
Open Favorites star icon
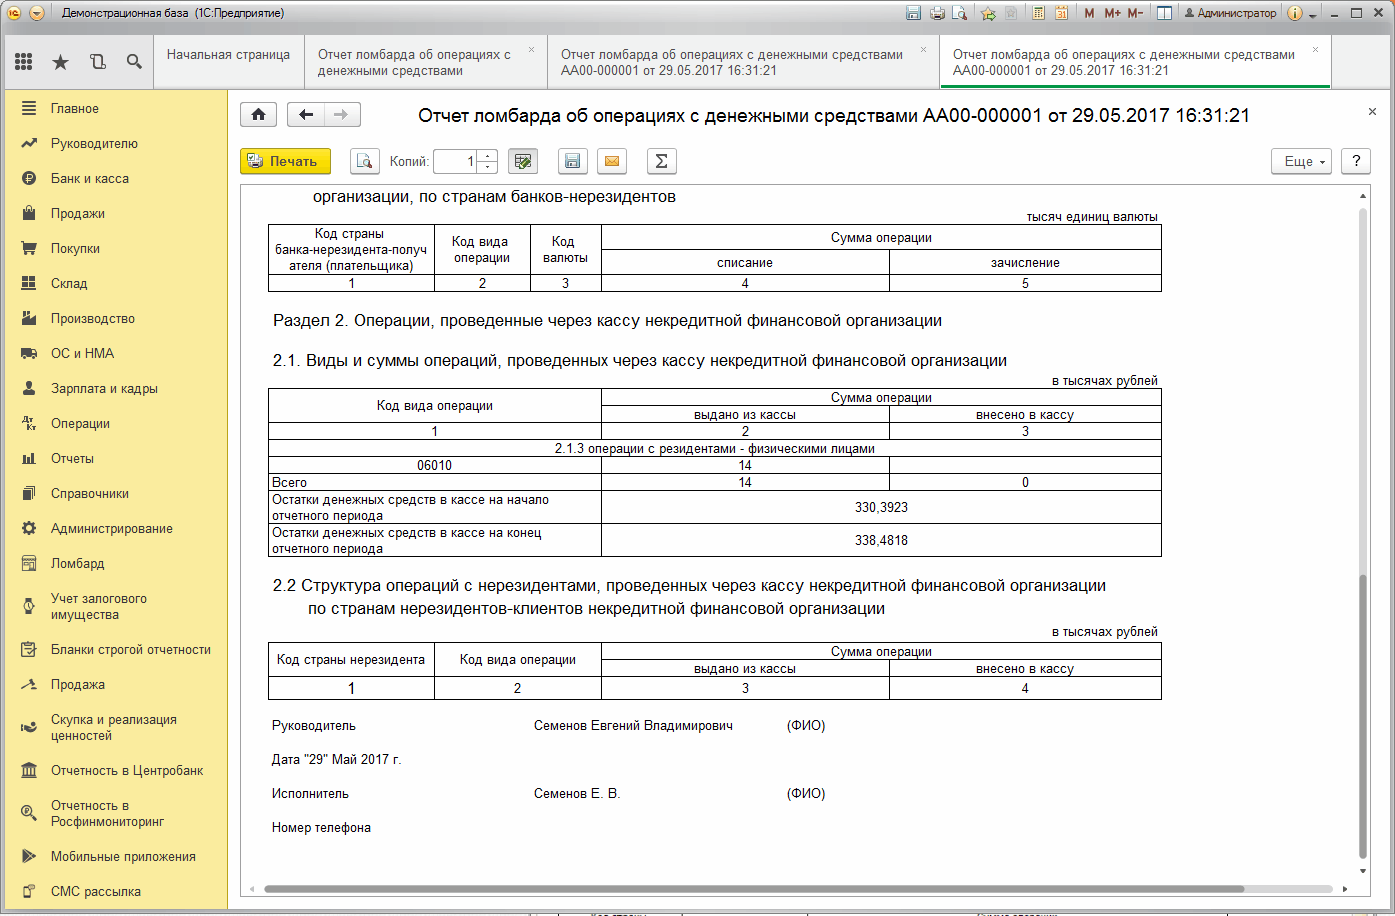60,62
